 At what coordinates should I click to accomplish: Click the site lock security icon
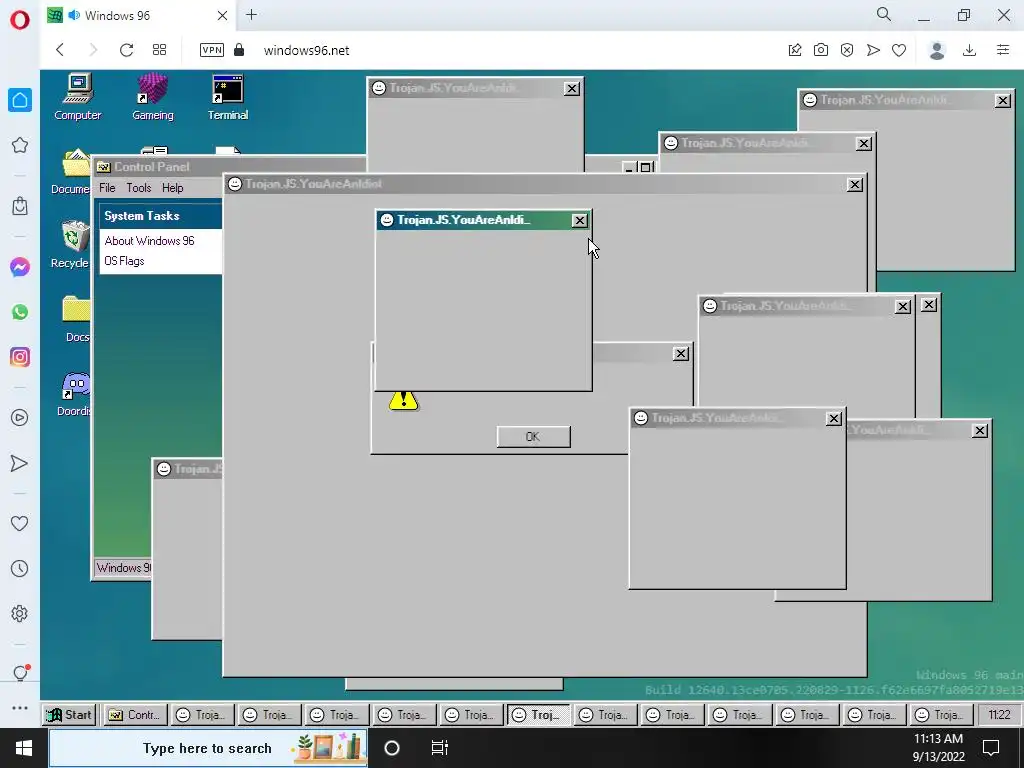[239, 50]
